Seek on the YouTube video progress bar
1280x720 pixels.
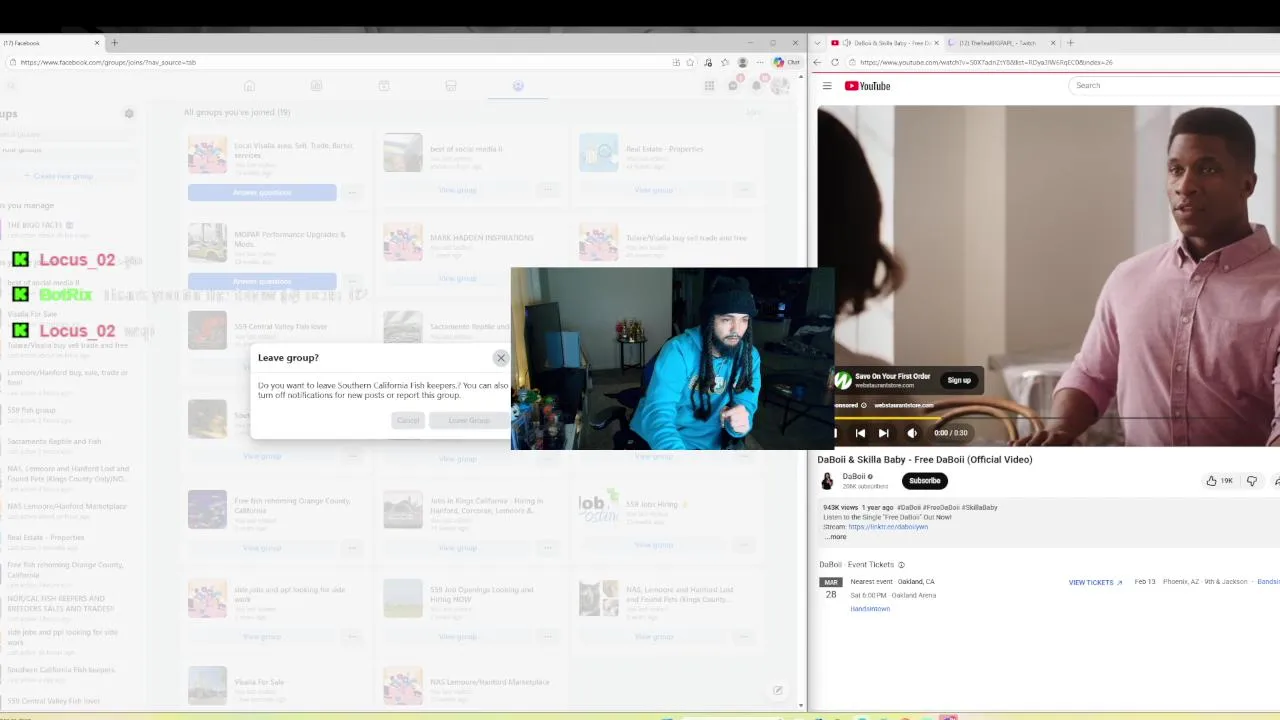point(1056,416)
